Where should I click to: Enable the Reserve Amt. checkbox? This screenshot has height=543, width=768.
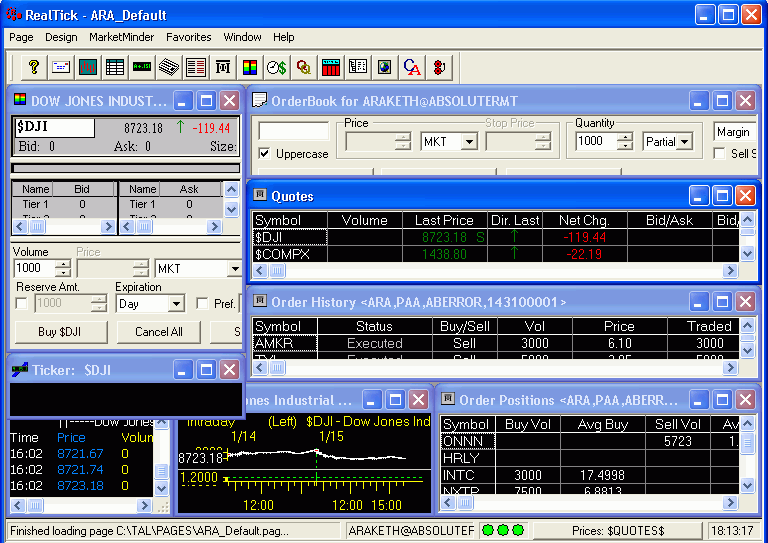tap(22, 304)
